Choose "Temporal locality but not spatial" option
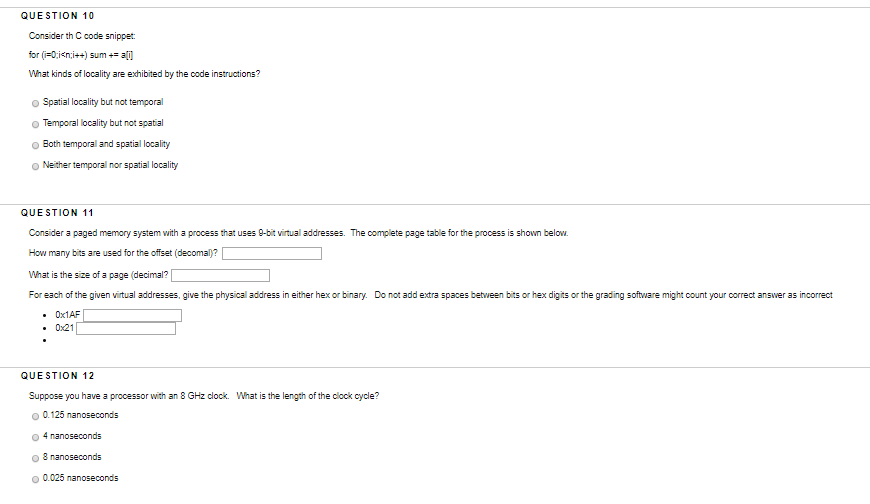This screenshot has height=504, width=870. 37,123
